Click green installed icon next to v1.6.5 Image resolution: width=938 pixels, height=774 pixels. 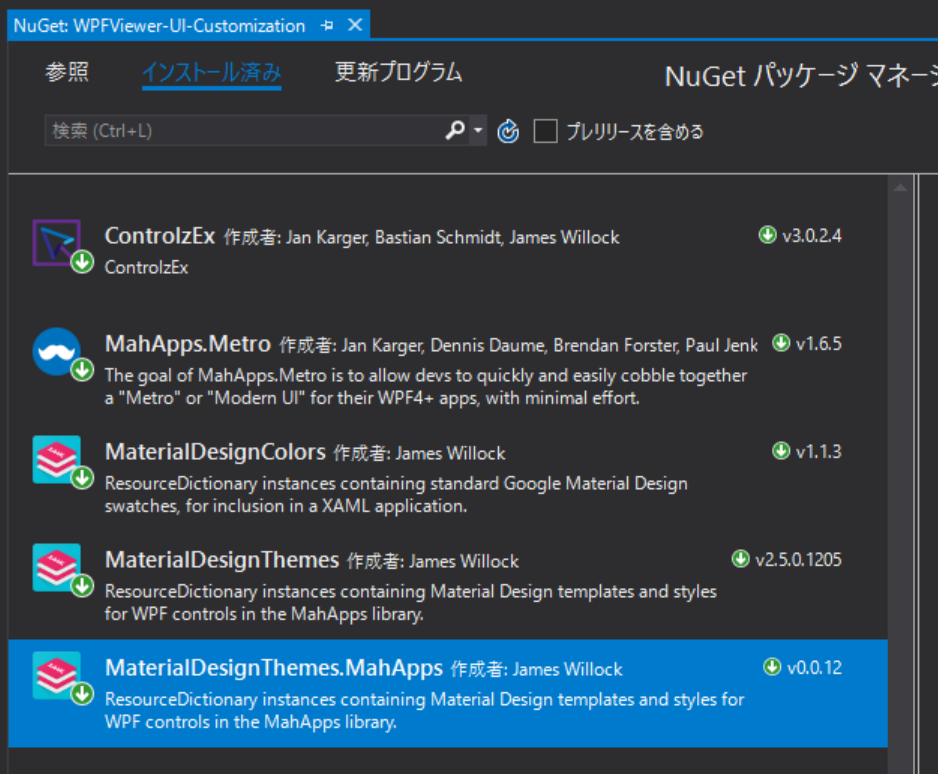point(781,343)
